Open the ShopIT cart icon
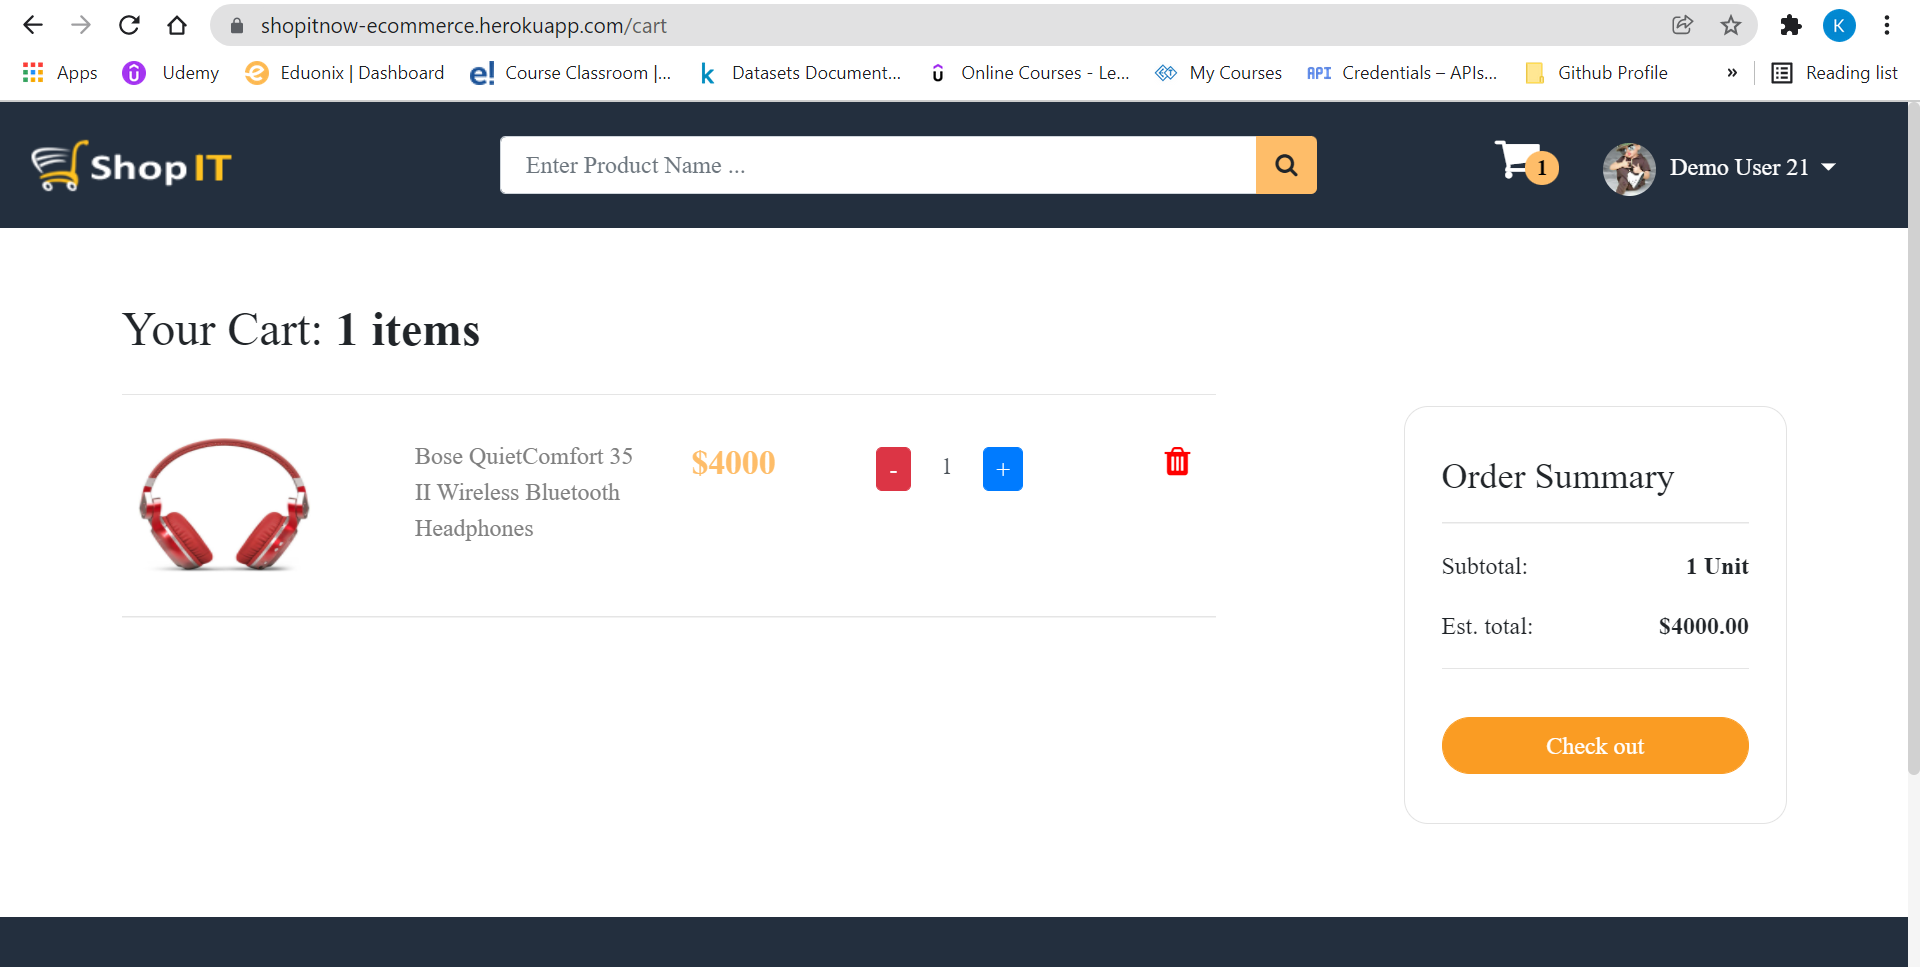 (1518, 163)
